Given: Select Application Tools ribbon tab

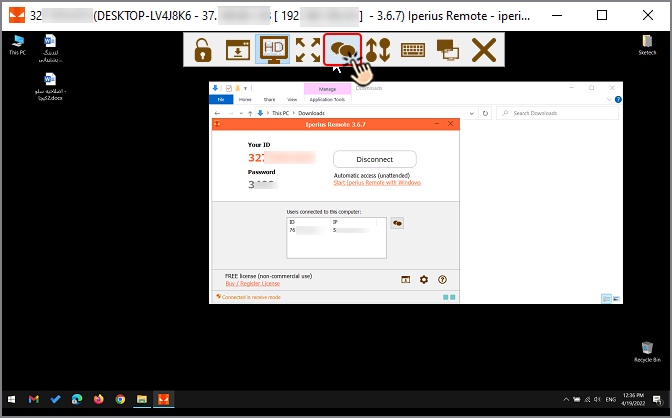Looking at the screenshot, I should click(x=327, y=99).
